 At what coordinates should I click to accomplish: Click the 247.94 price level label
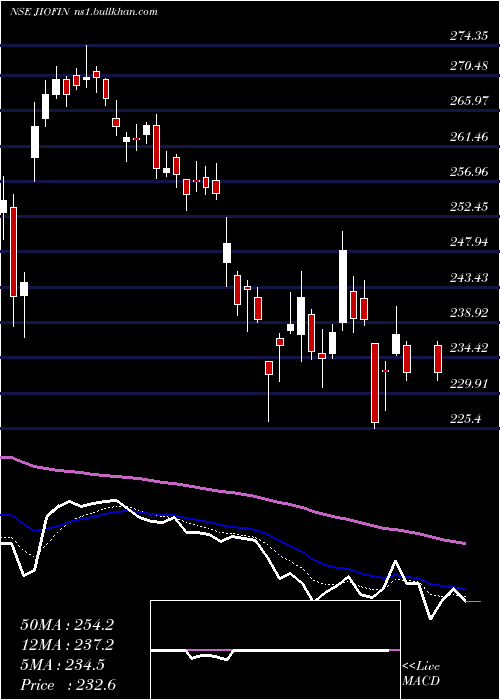coord(469,242)
